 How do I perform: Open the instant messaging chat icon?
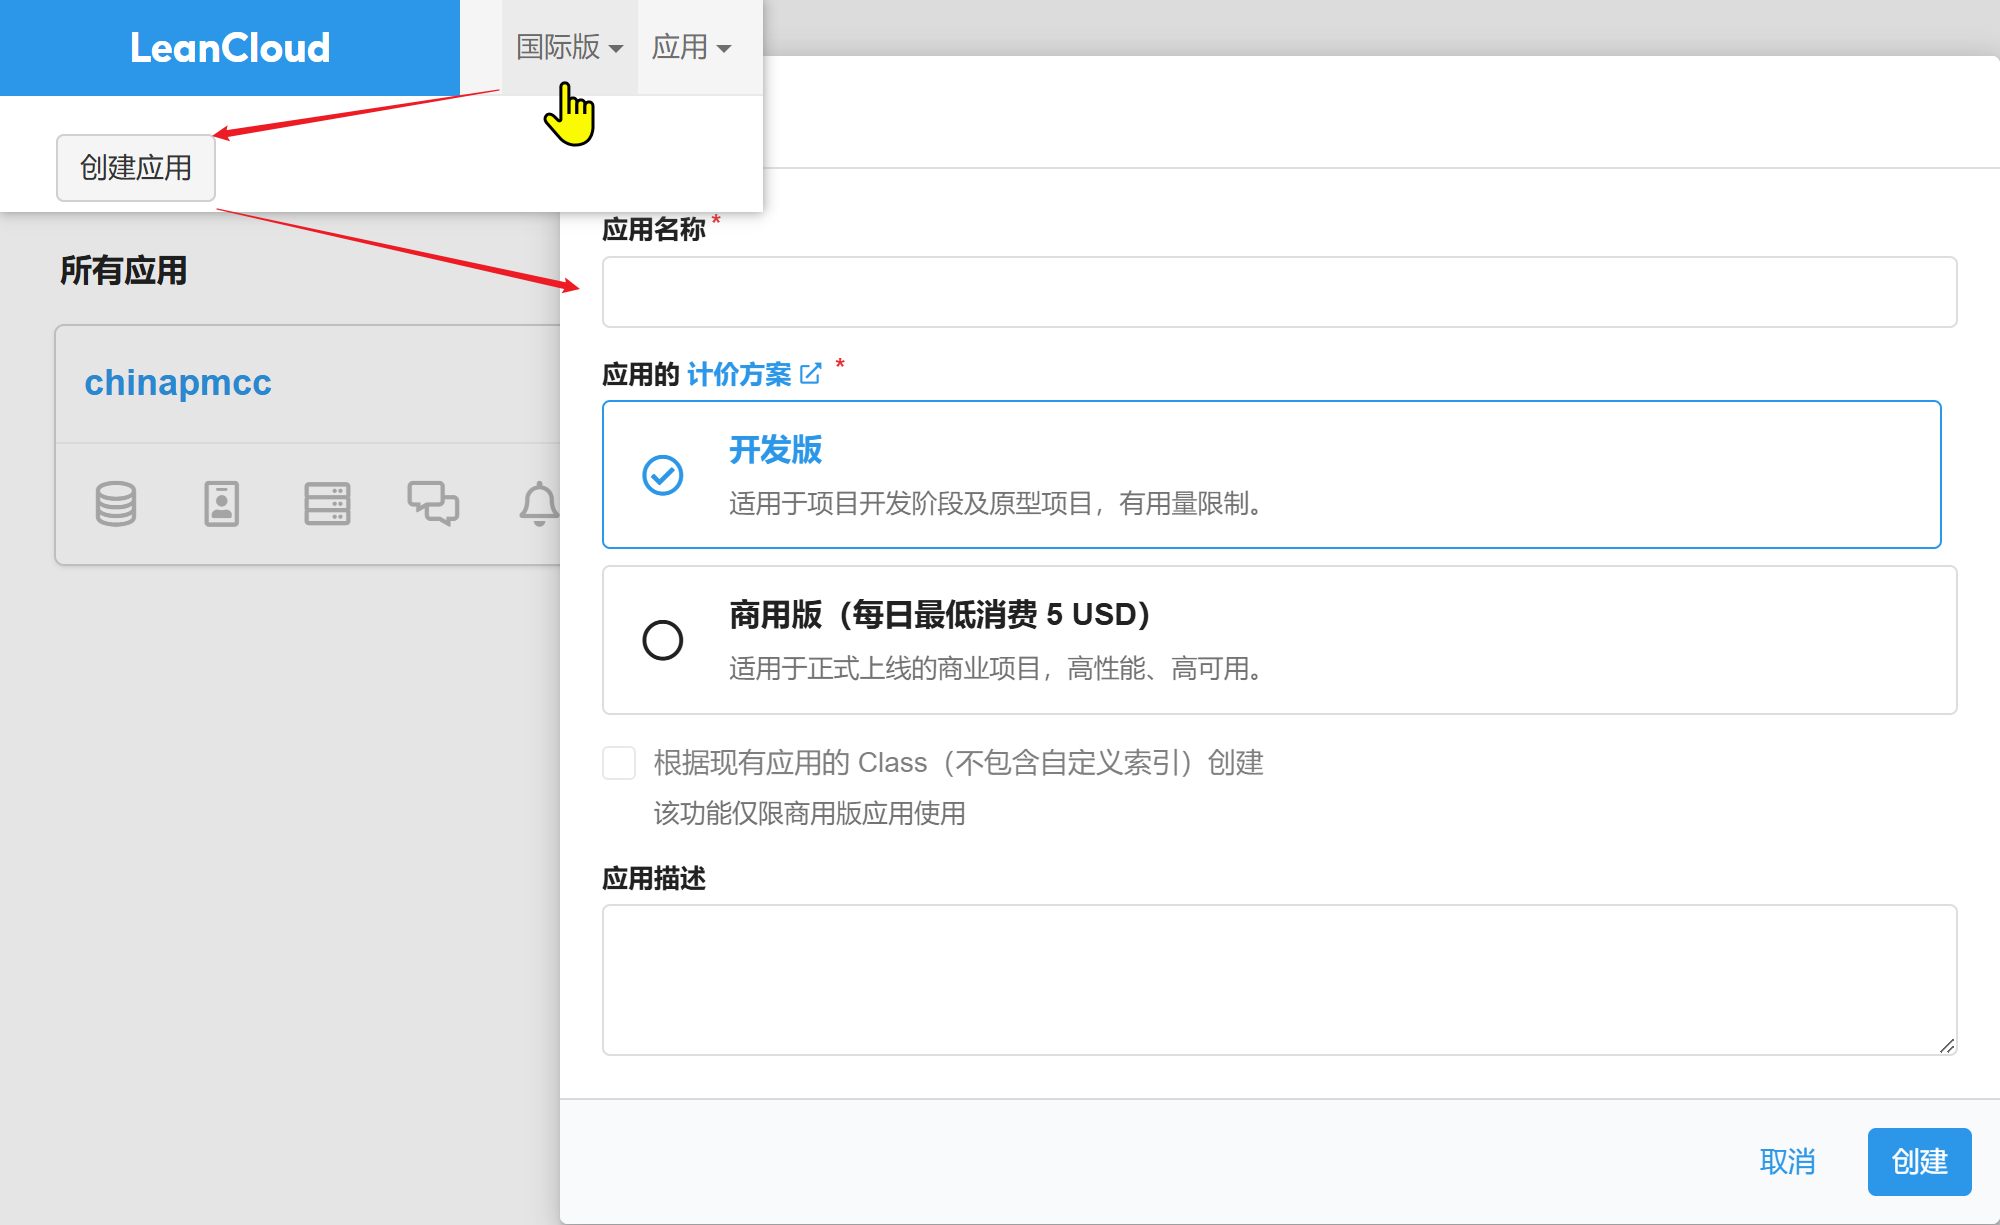pos(433,503)
